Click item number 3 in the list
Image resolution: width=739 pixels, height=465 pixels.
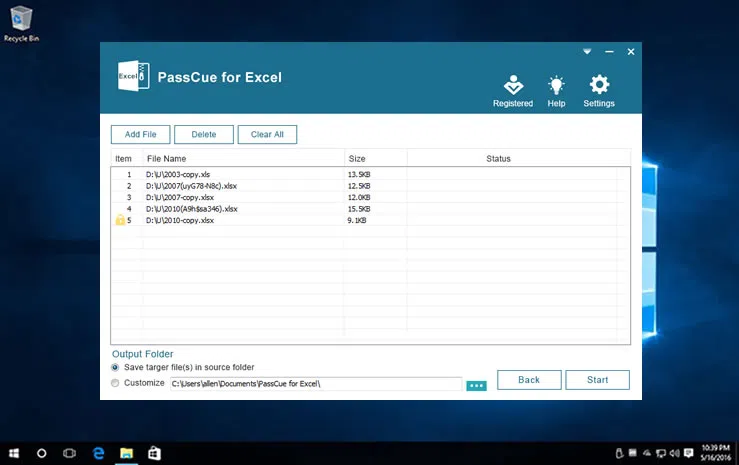129,197
